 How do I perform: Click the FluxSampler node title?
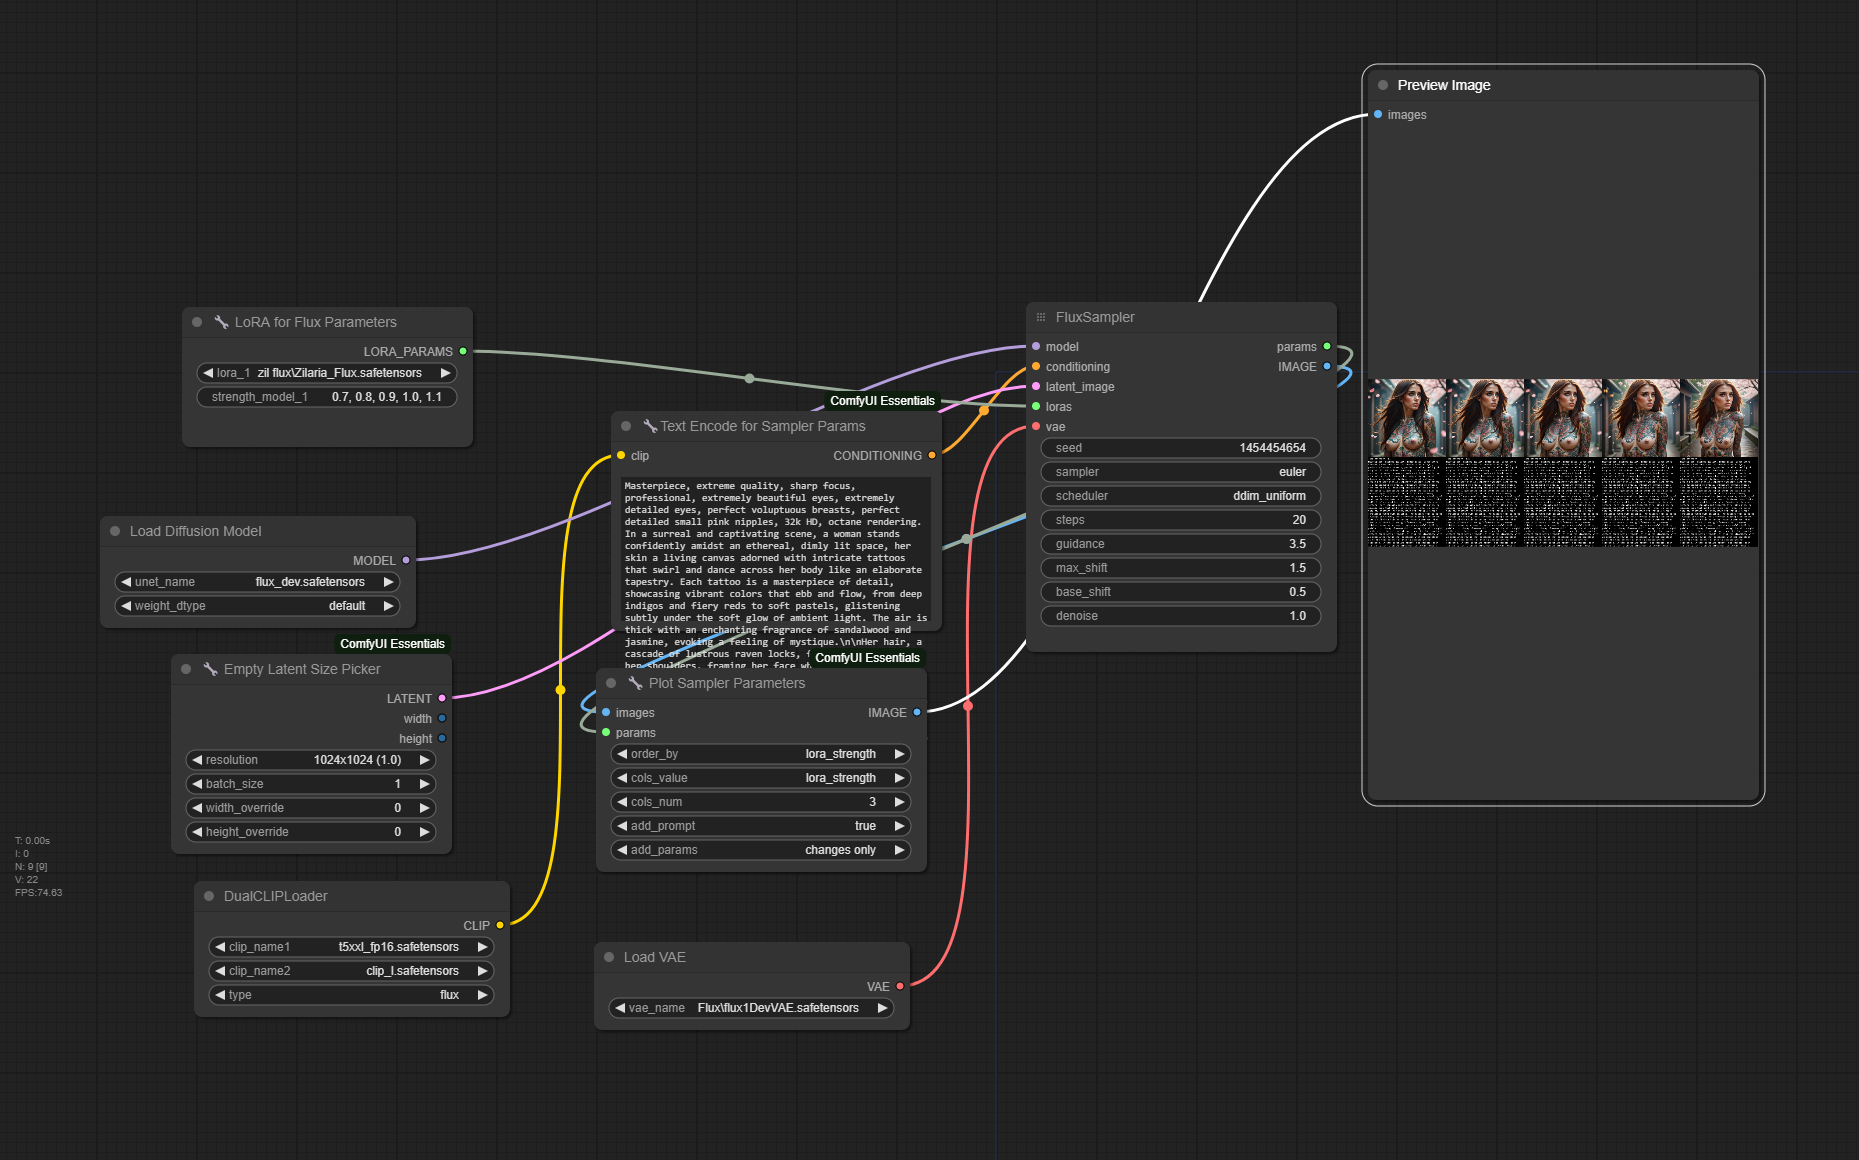click(1095, 317)
